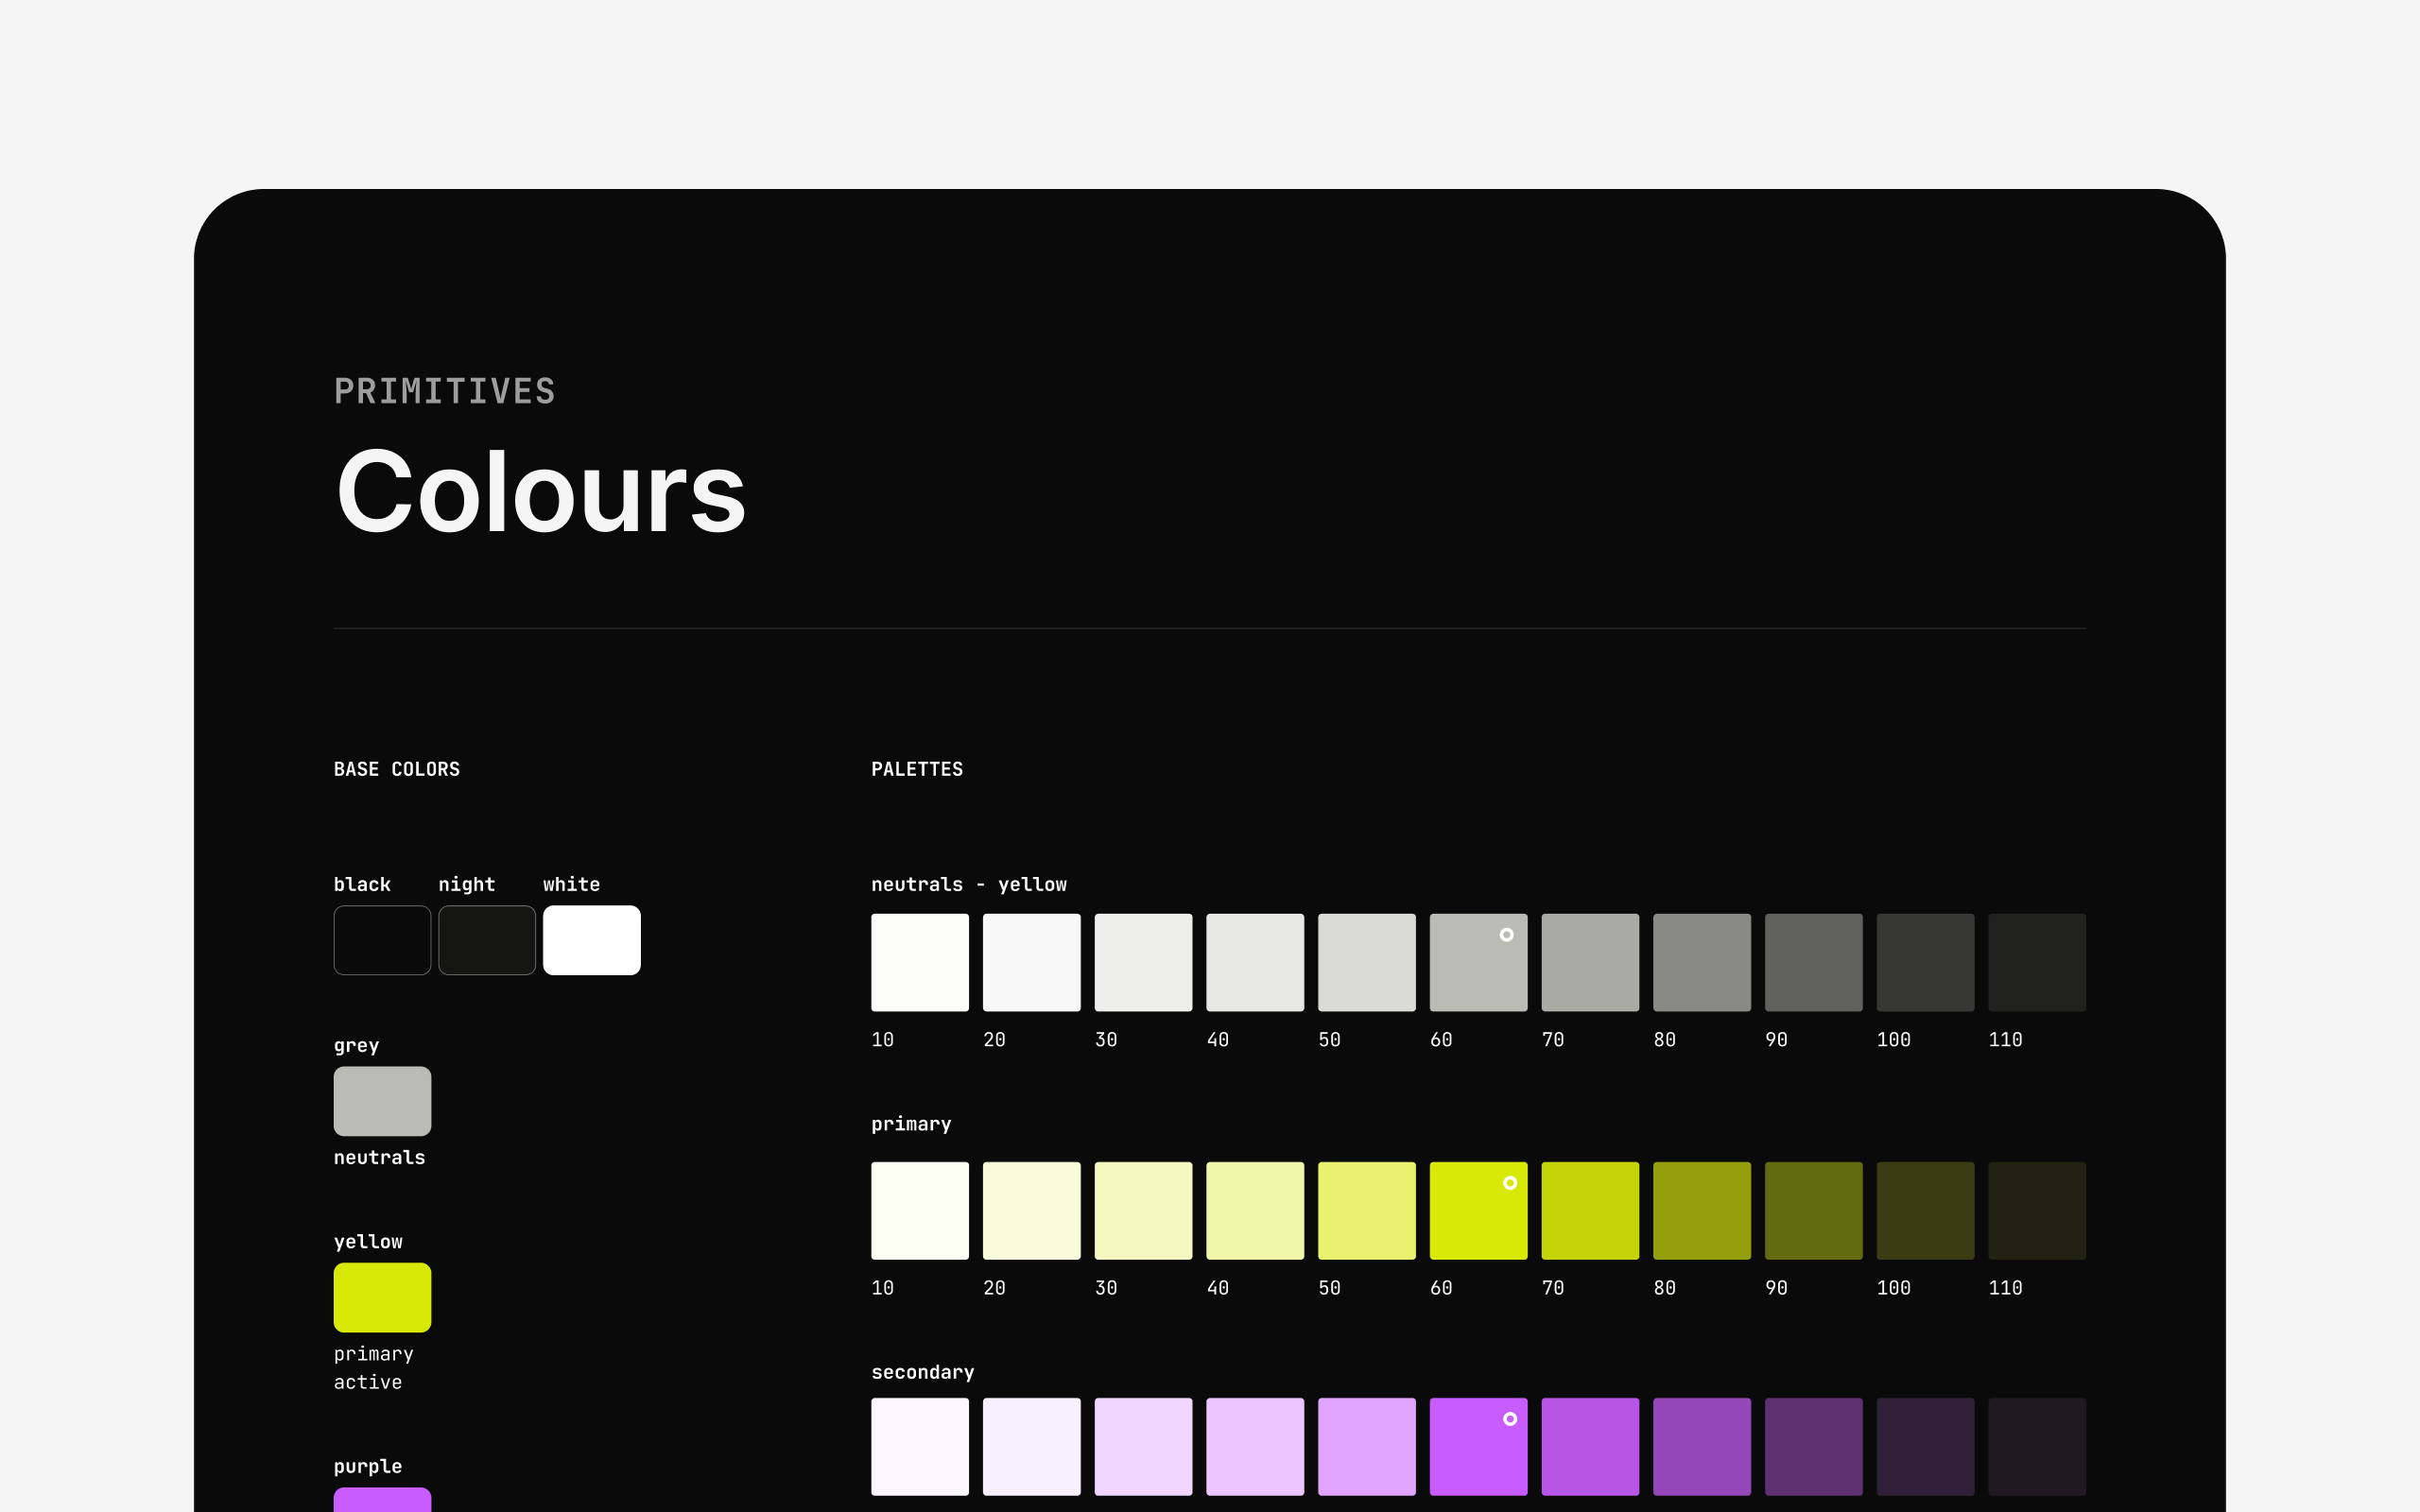
Task: Click the PALETTES section label
Action: click(x=917, y=769)
